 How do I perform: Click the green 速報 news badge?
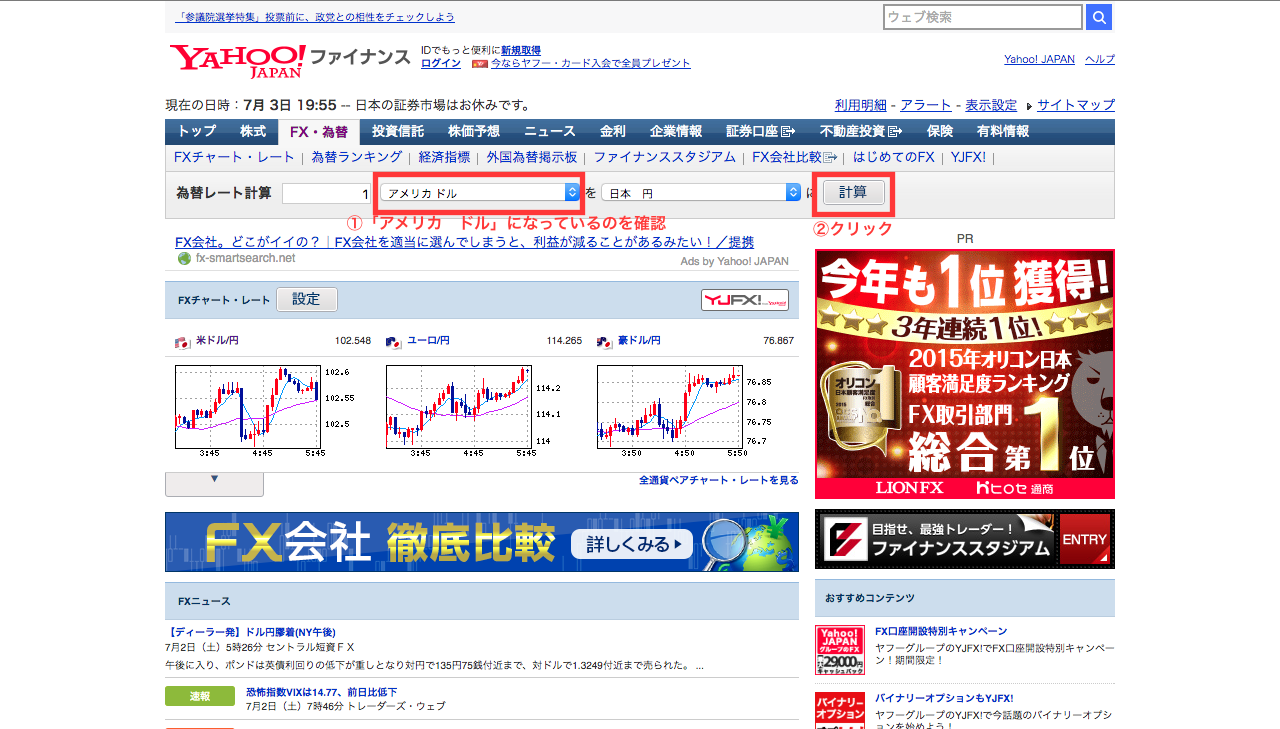[200, 696]
